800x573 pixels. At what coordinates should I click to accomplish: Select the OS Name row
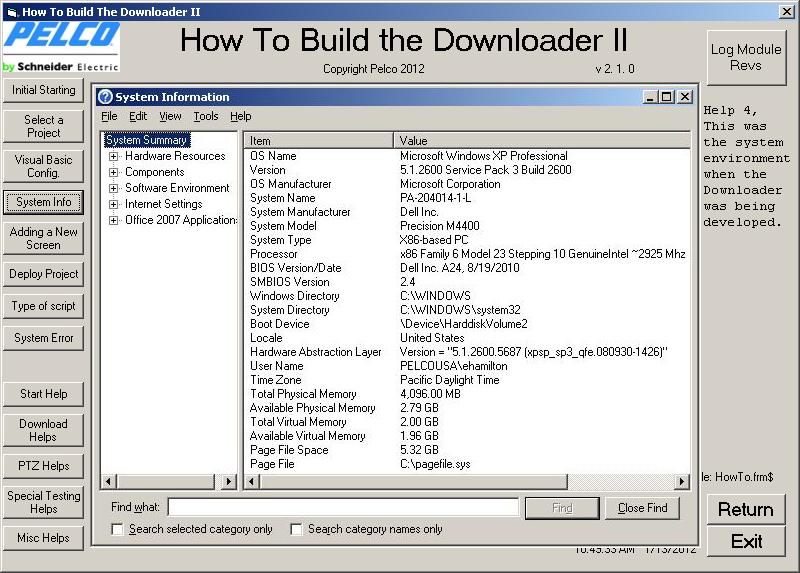click(x=467, y=156)
